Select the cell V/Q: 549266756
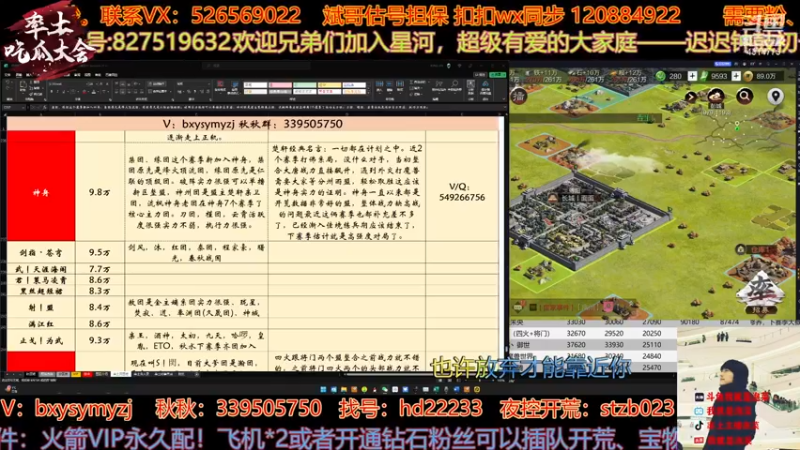Viewport: 800px width, 450px height. tap(462, 192)
